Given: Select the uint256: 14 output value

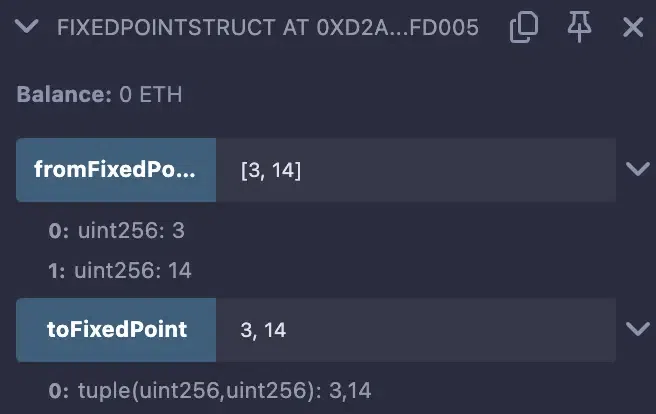Looking at the screenshot, I should click(133, 270).
